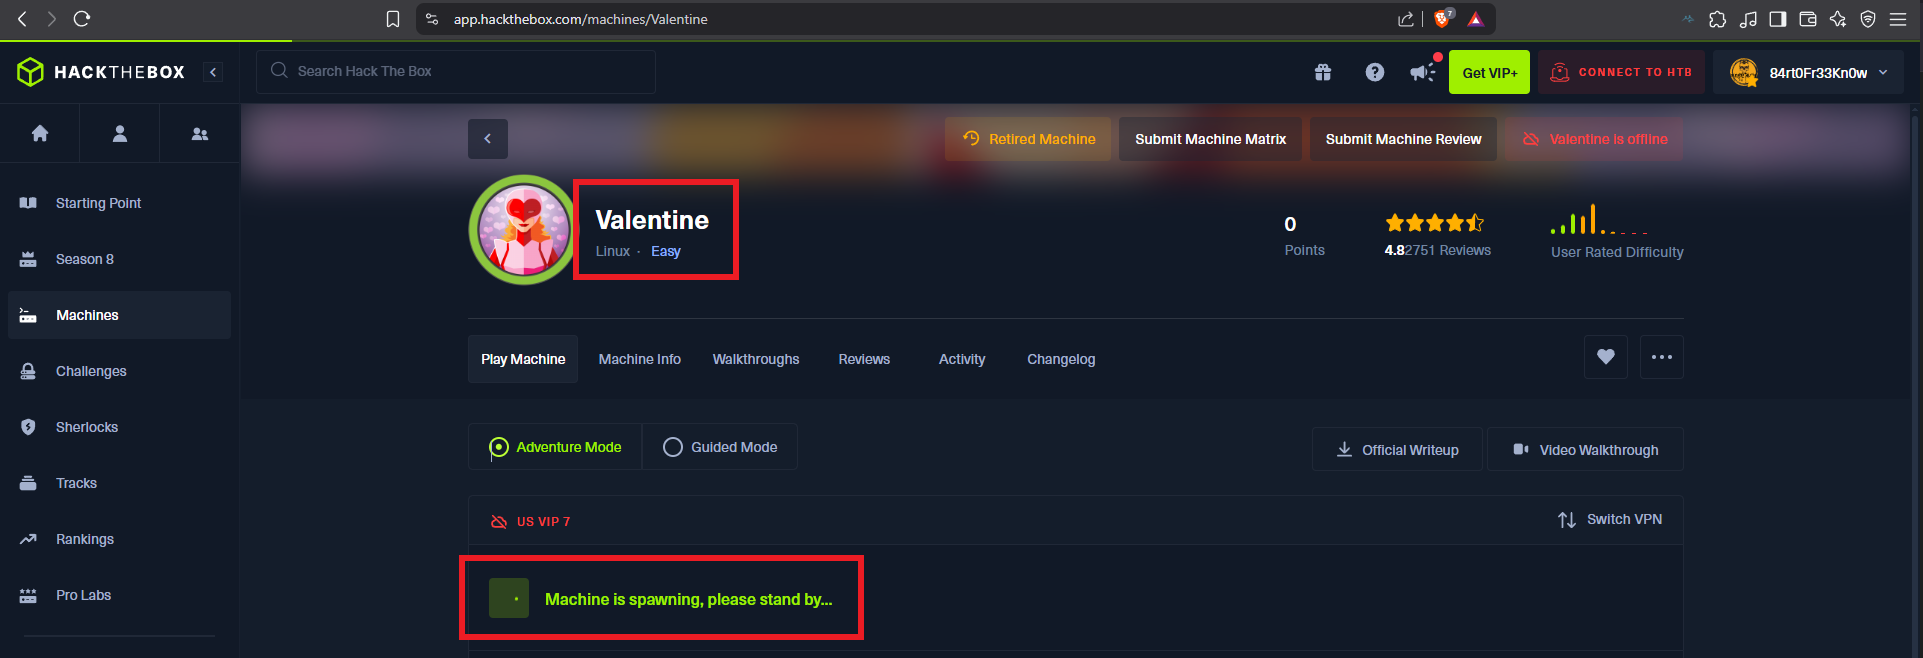Click the Brave Shields lion icon
This screenshot has width=1923, height=658.
[1443, 18]
